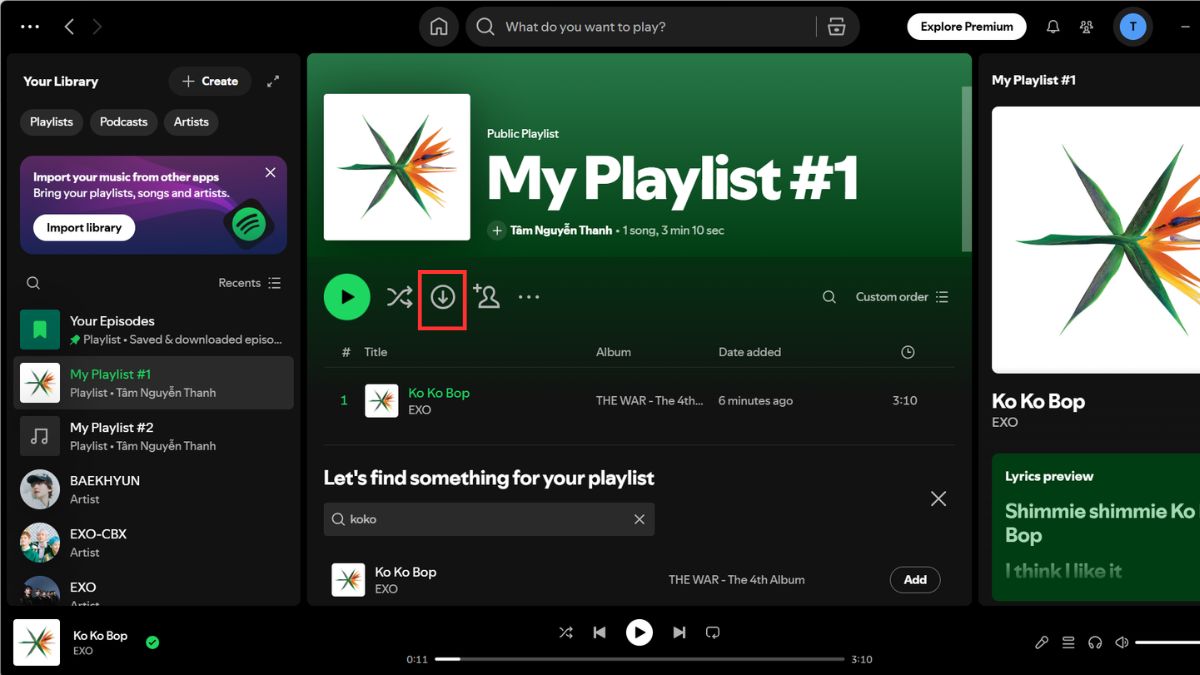Enable shuffle for the playlist
Image resolution: width=1200 pixels, height=675 pixels.
(x=399, y=297)
